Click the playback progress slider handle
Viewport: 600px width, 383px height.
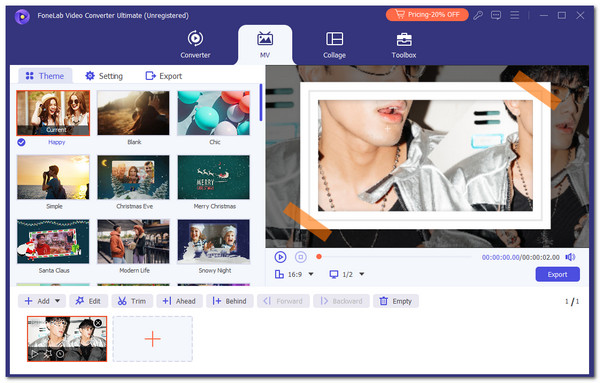(319, 257)
